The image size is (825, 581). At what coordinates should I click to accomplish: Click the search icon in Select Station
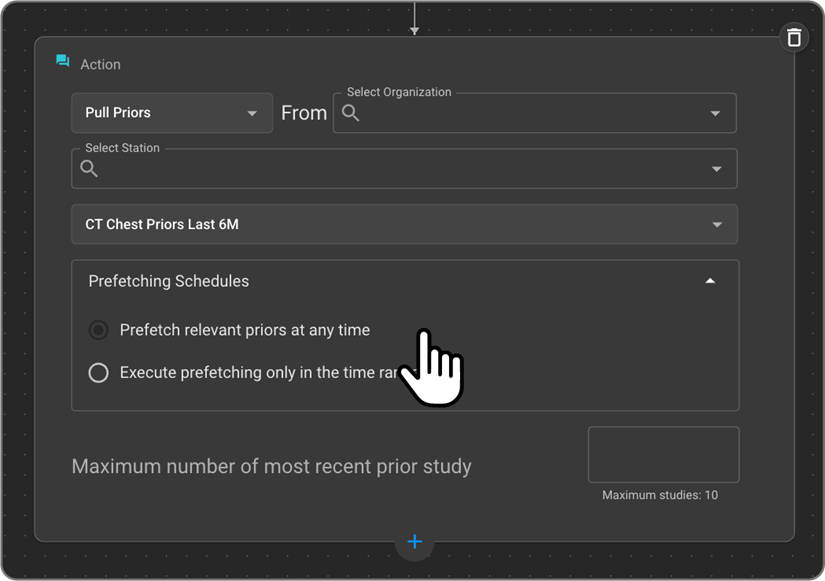pos(89,169)
